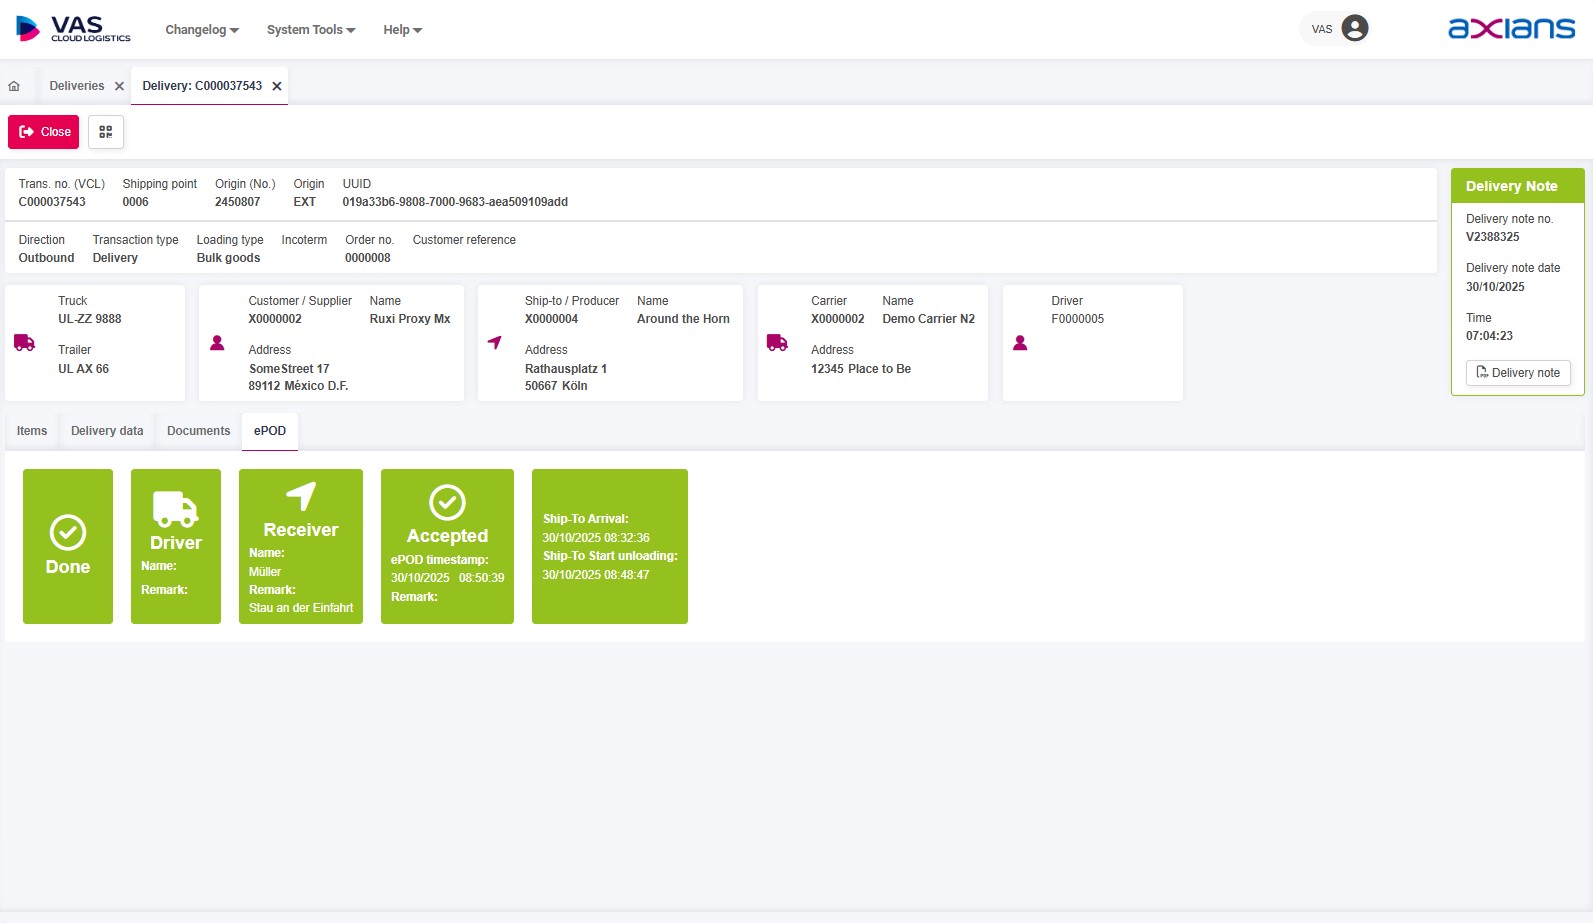Switch to the Items tab
This screenshot has height=923, width=1593.
click(32, 431)
